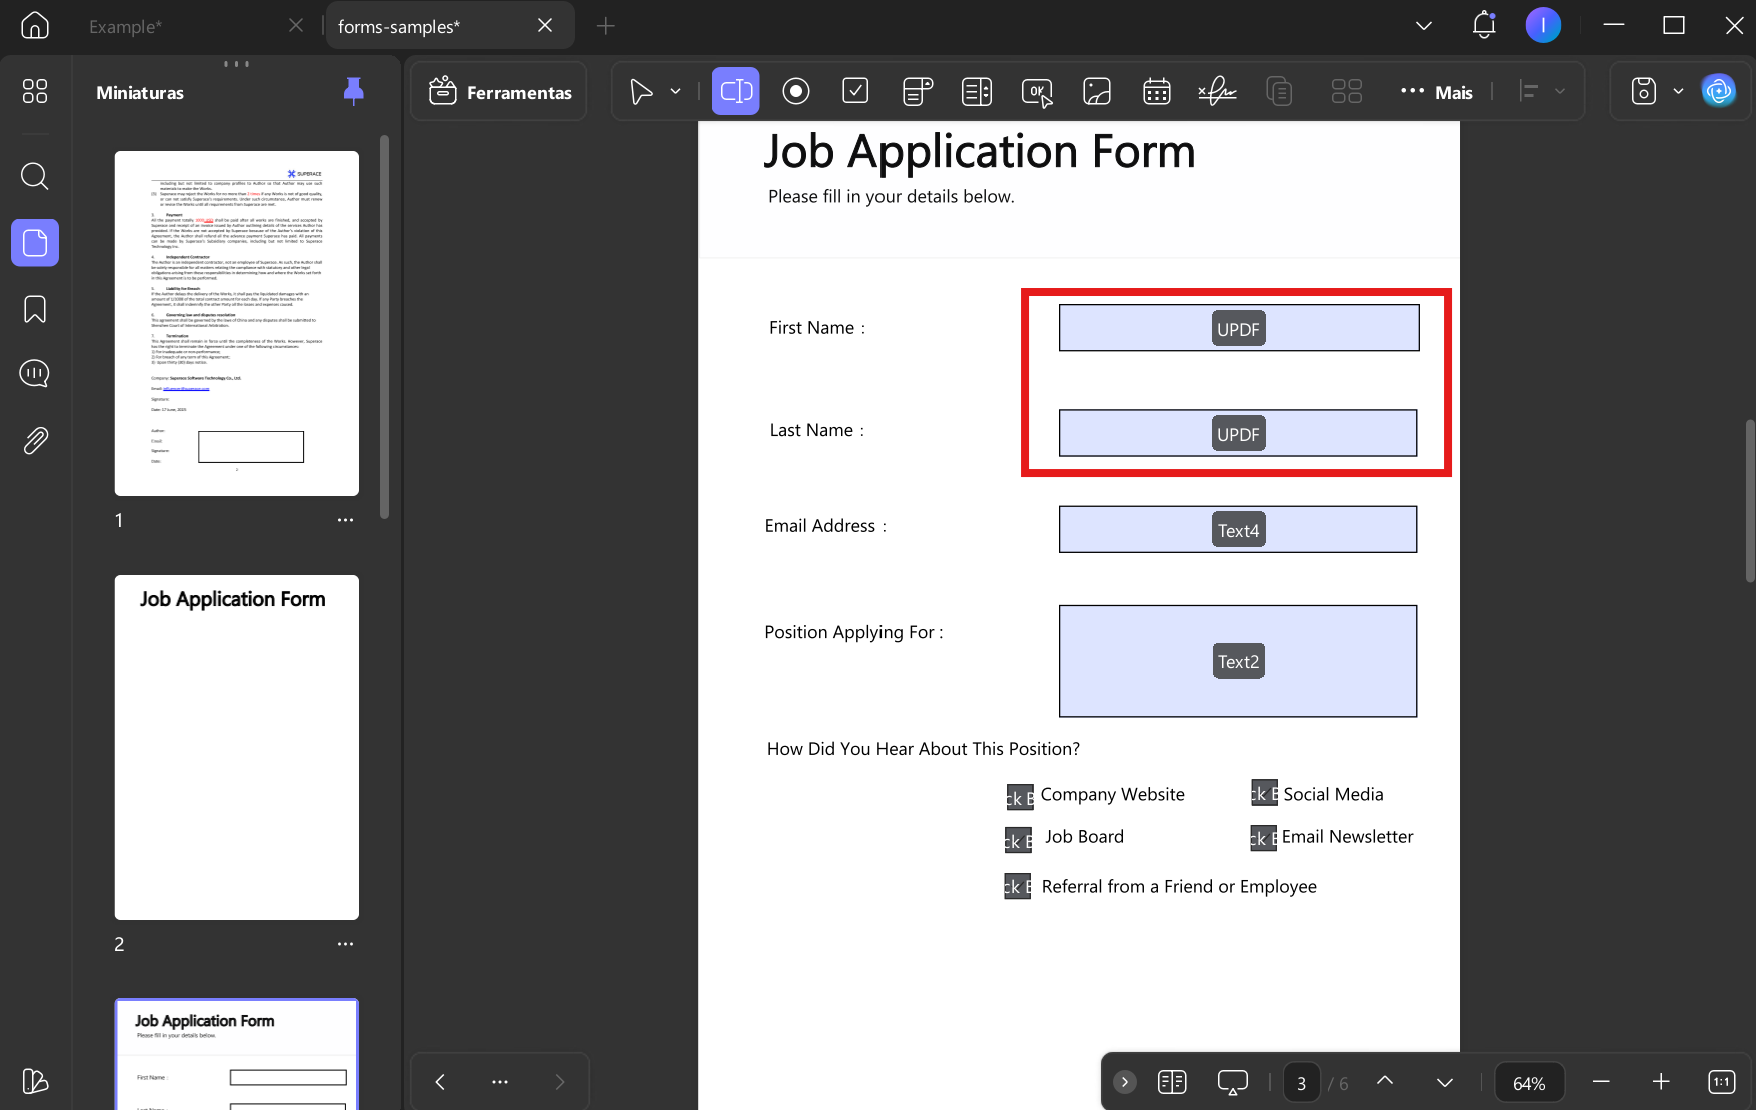Expand the selection tool dropdown arrow
1756x1110 pixels.
(676, 92)
